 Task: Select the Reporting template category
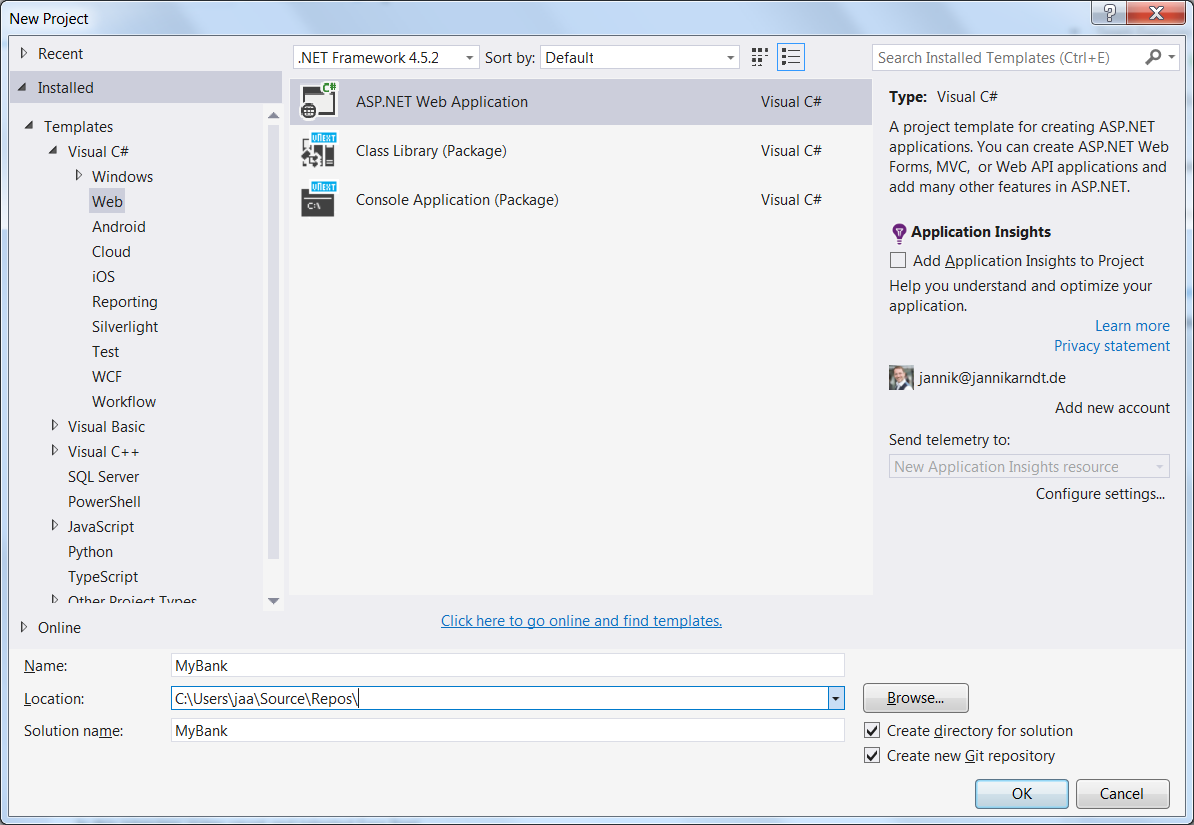point(125,302)
